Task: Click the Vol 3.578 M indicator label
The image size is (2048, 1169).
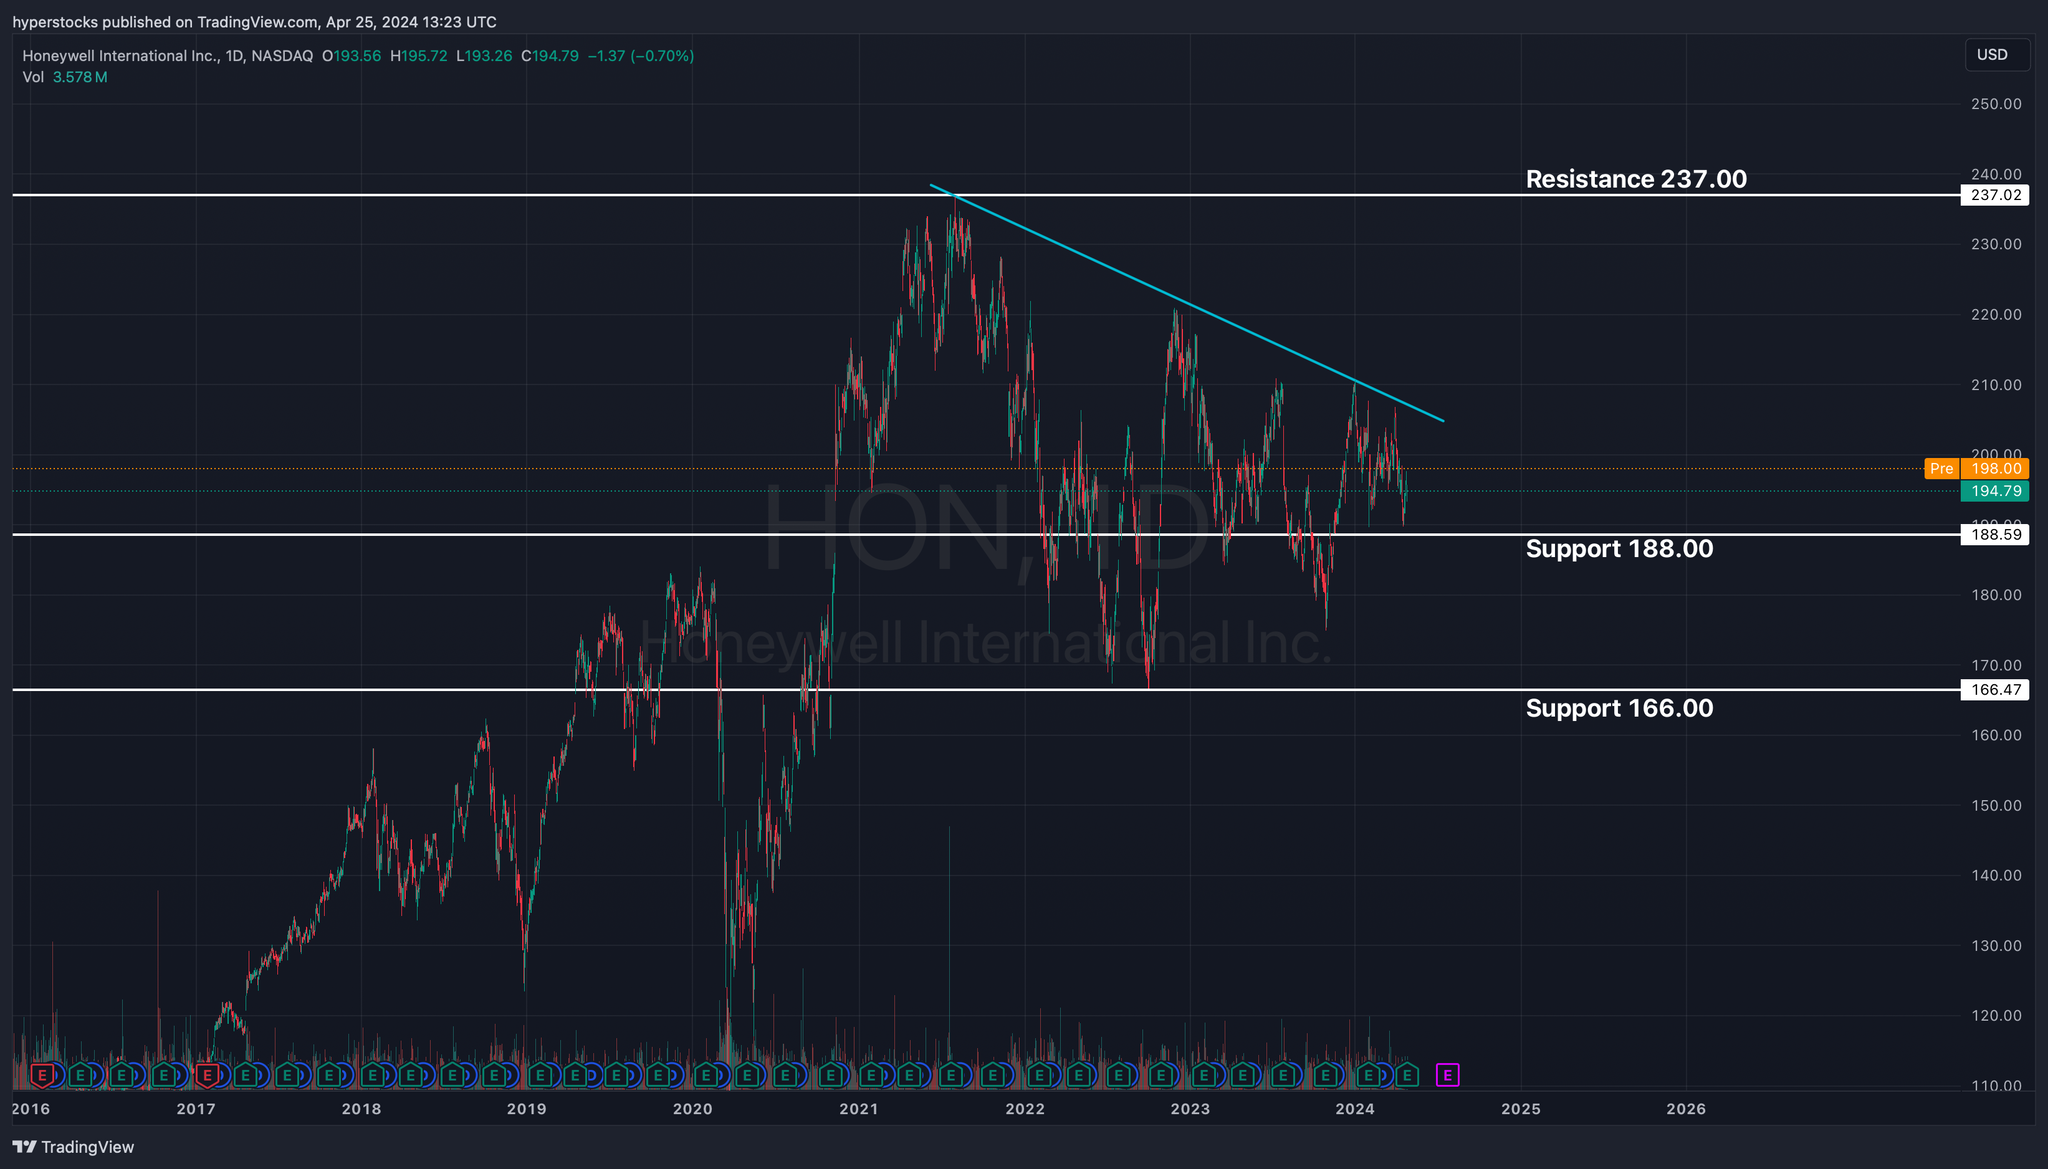Action: pos(65,77)
